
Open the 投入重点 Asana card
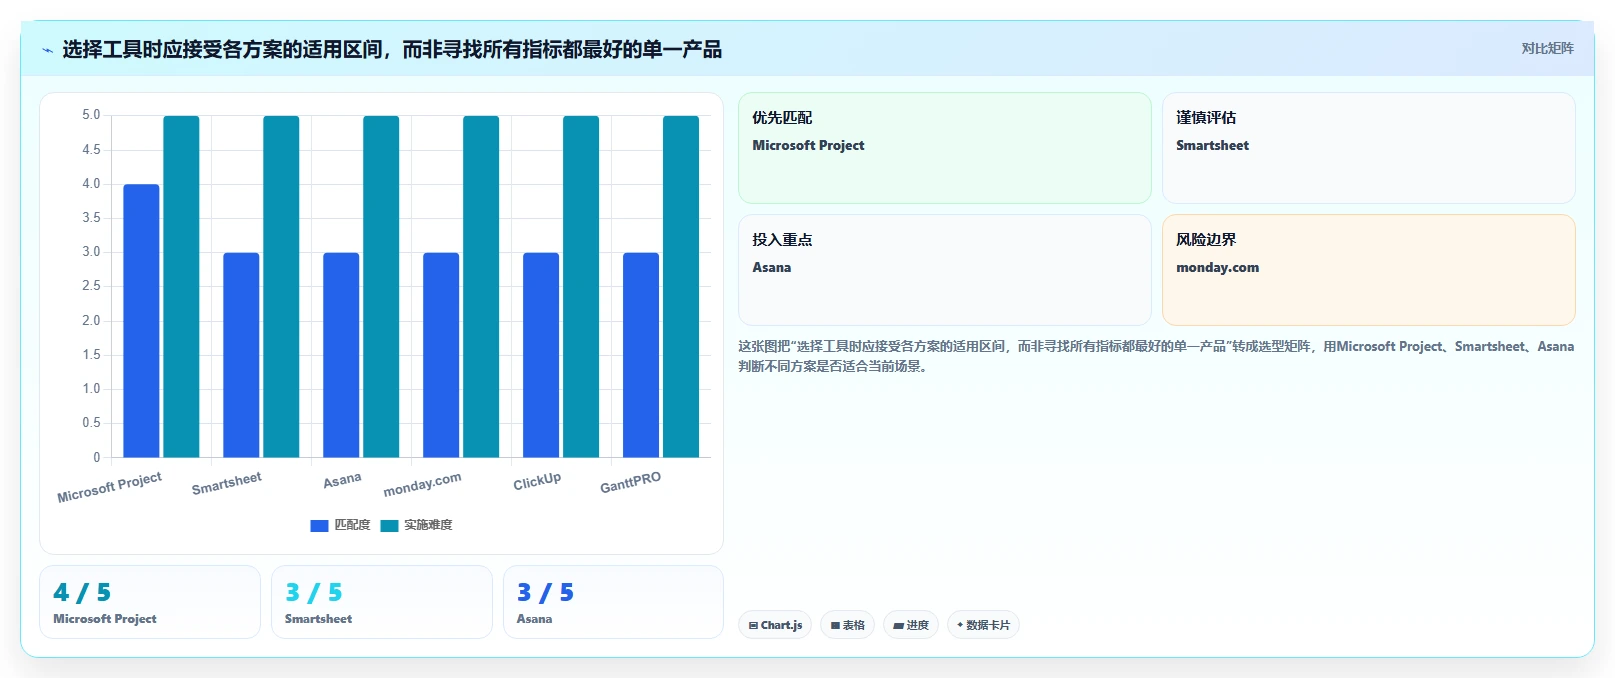click(x=945, y=270)
